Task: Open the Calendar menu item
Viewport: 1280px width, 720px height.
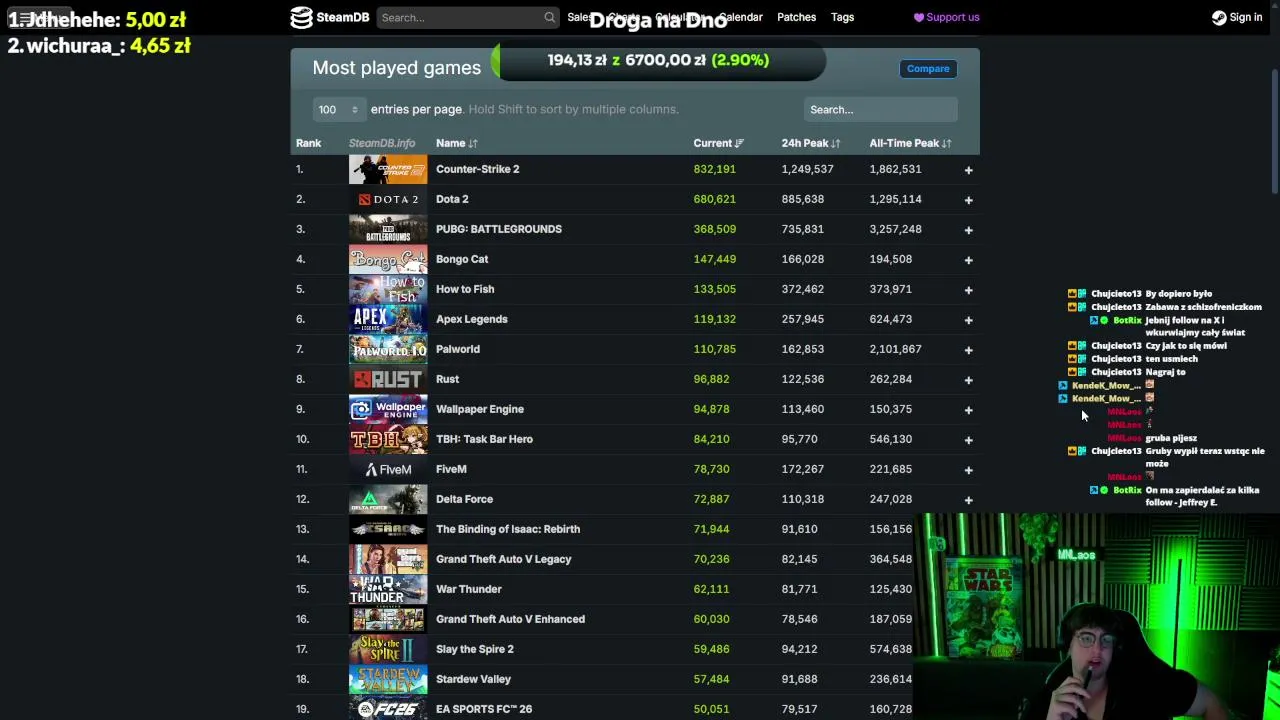Action: pos(741,17)
